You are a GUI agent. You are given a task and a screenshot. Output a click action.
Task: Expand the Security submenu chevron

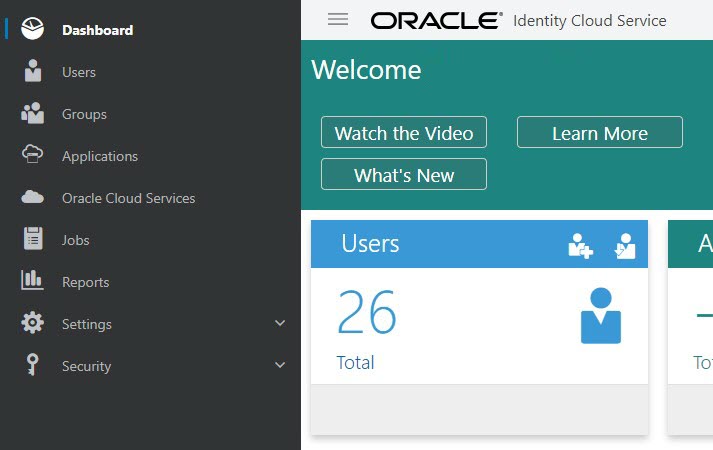pos(280,365)
